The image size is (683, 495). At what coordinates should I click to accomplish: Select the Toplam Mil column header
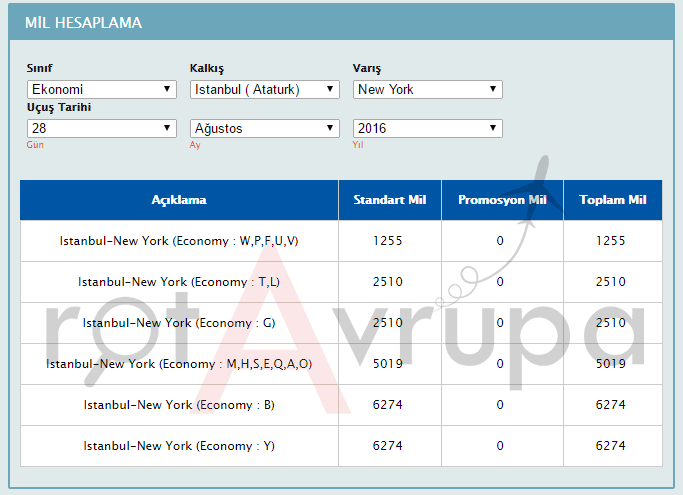(613, 200)
